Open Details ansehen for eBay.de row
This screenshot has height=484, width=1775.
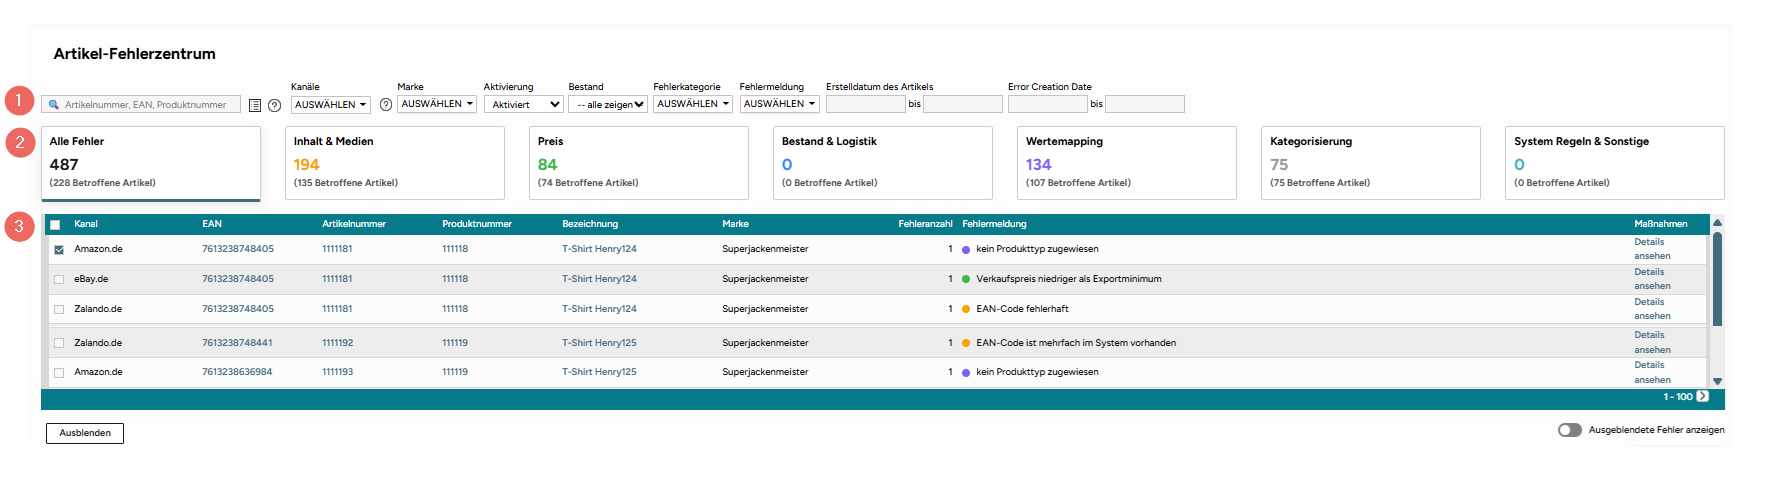(1652, 279)
